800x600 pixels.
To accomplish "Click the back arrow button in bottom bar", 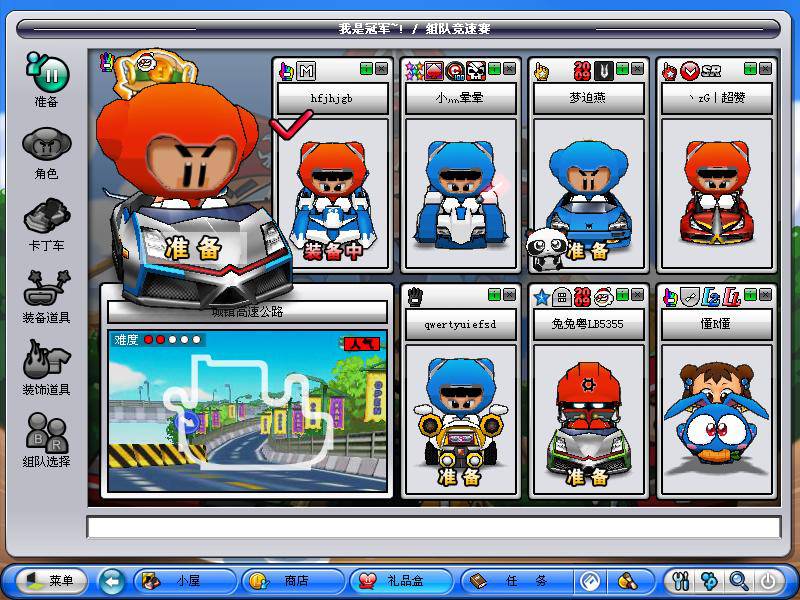I will click(111, 581).
